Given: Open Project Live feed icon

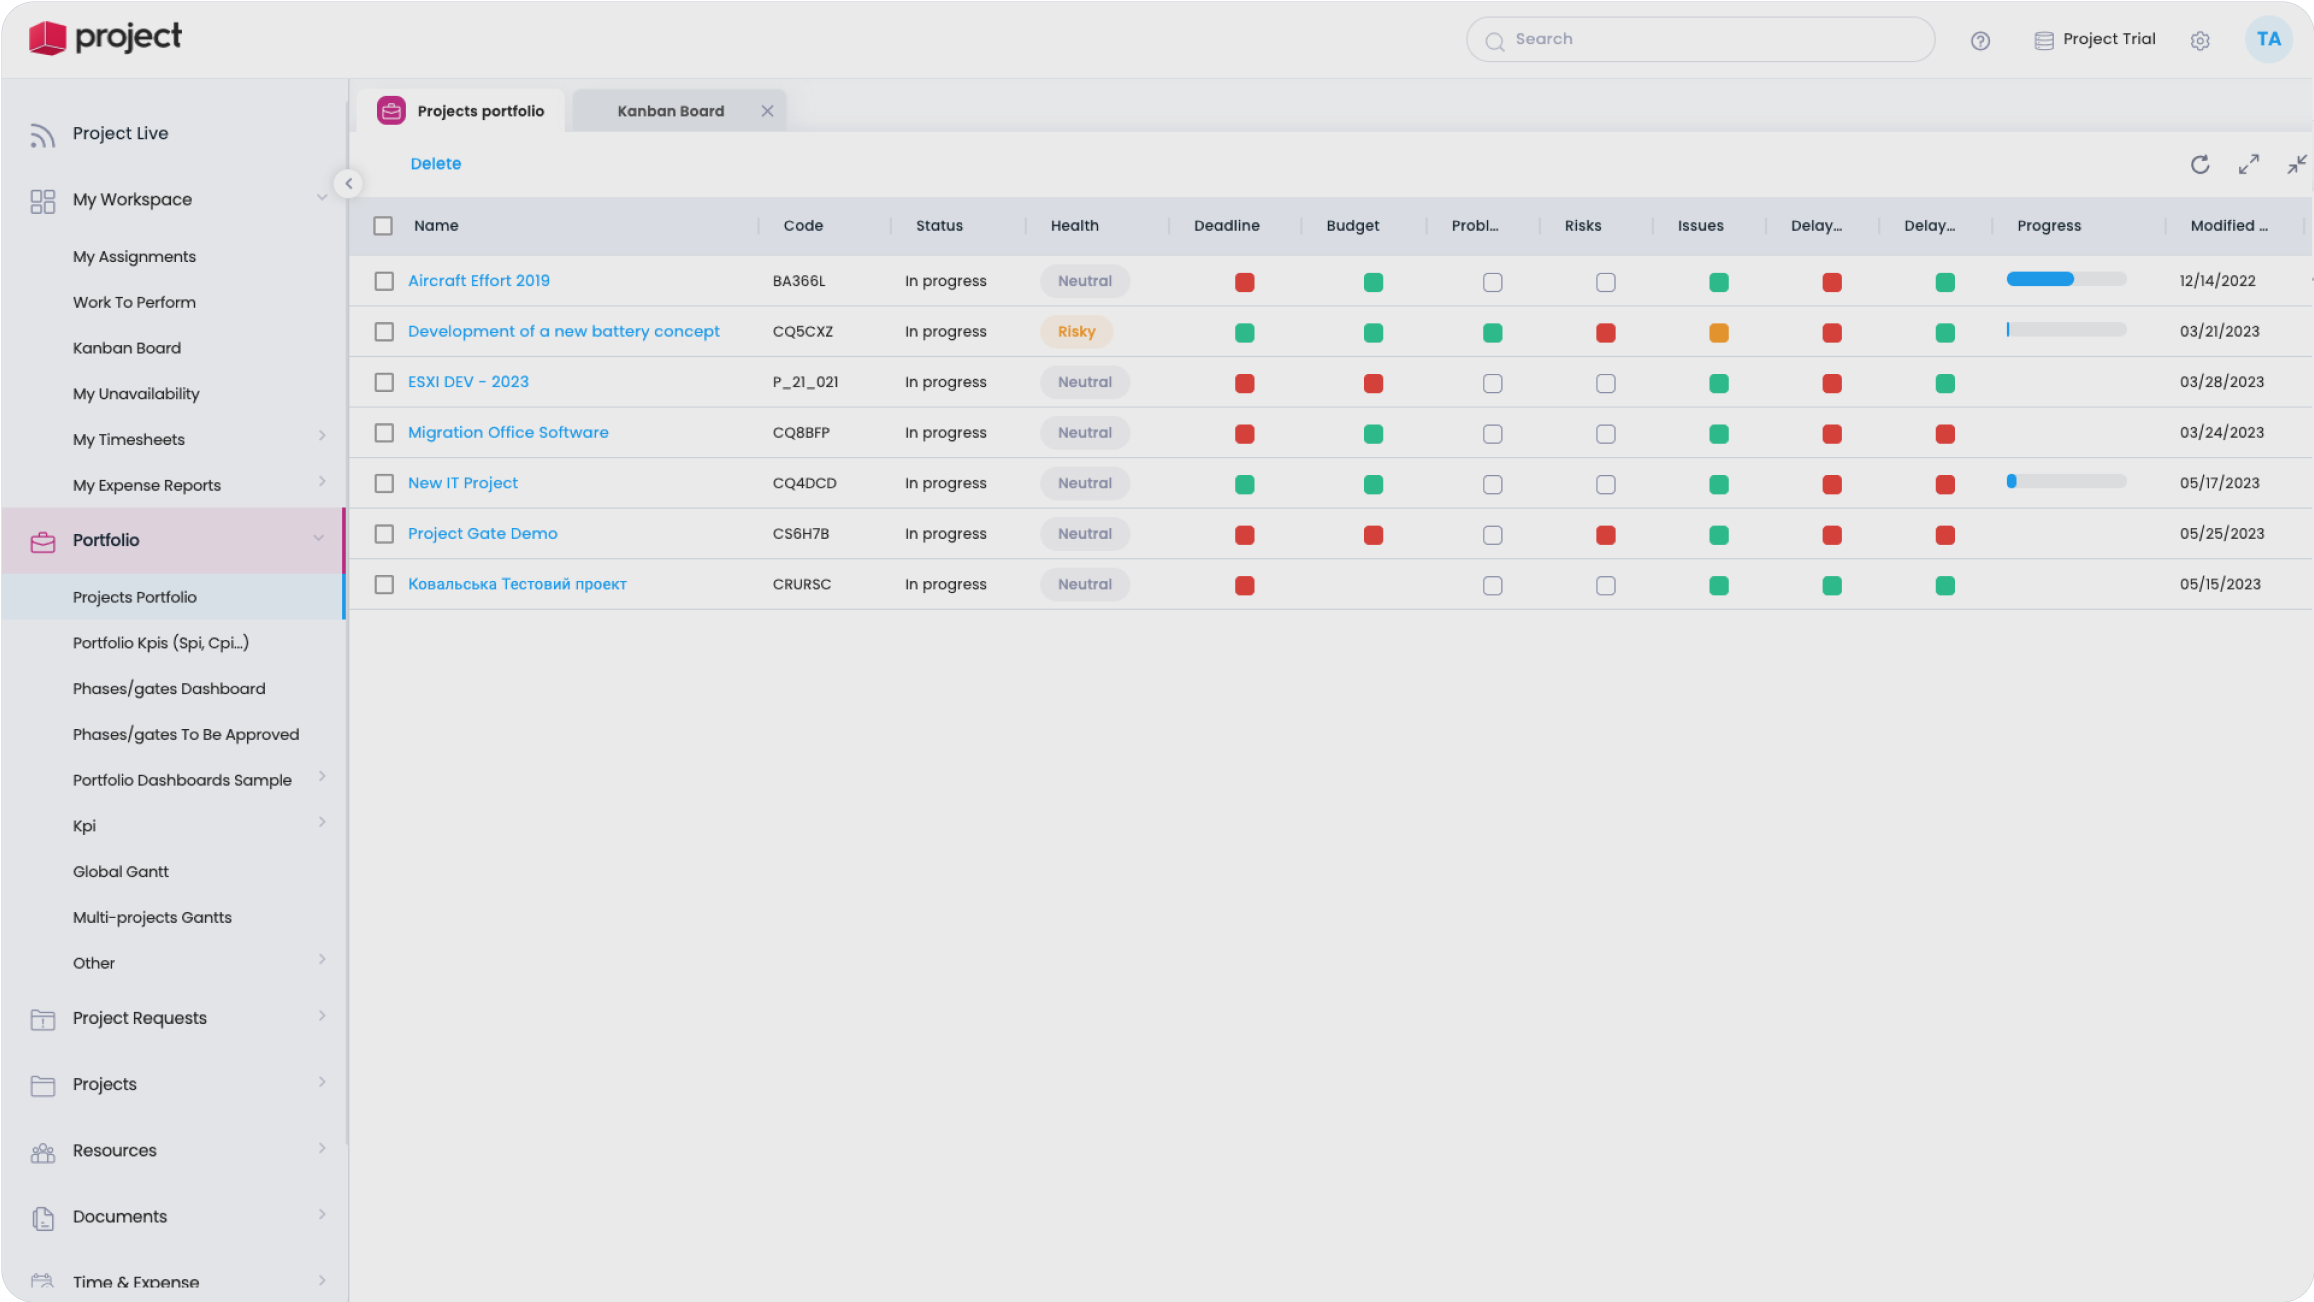Looking at the screenshot, I should pyautogui.click(x=42, y=134).
